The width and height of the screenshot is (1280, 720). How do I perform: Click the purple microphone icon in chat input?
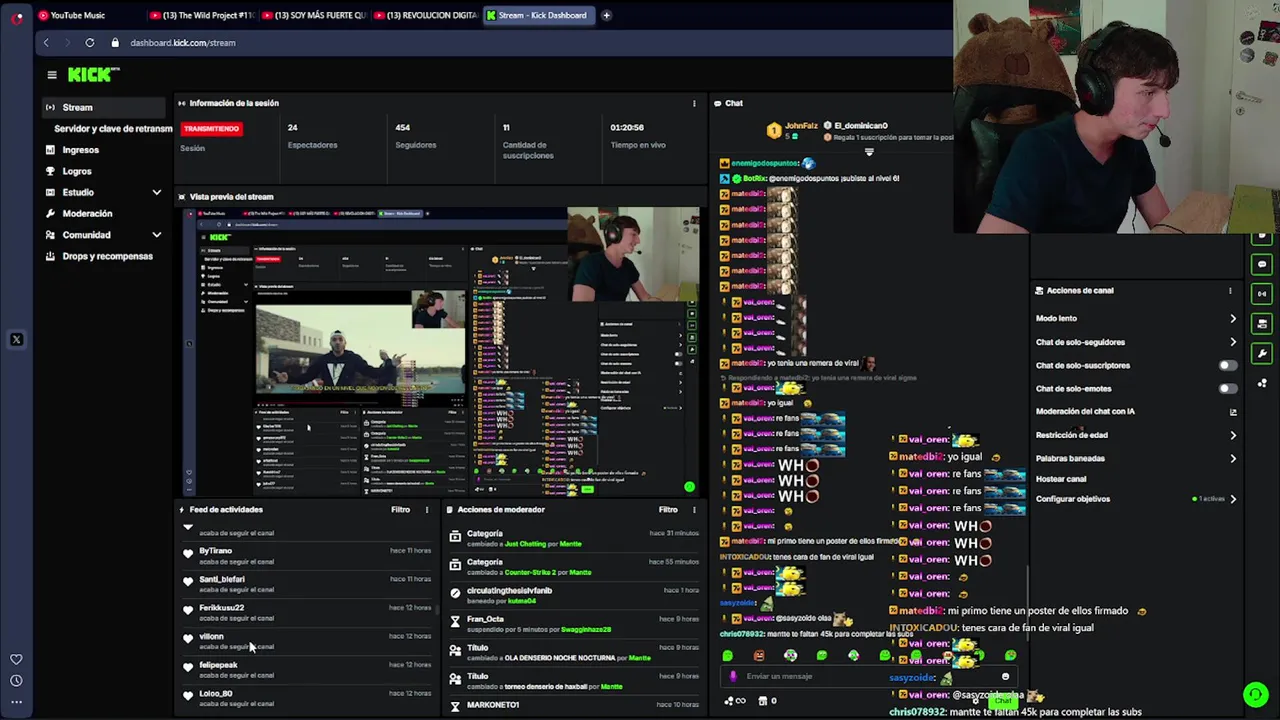[733, 676]
